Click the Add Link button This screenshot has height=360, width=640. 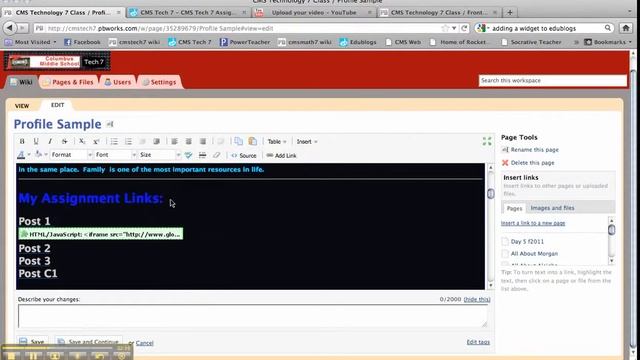pyautogui.click(x=281, y=156)
